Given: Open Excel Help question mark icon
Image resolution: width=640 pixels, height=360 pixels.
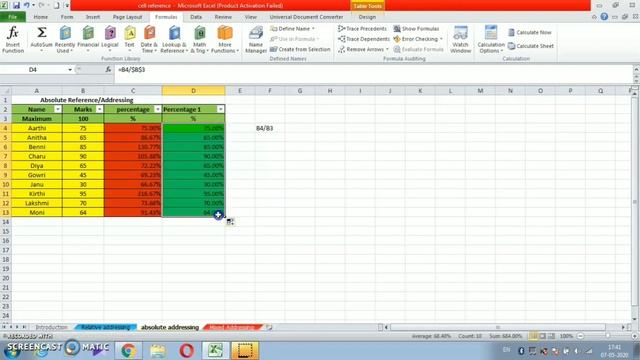Looking at the screenshot, I should click(x=604, y=17).
